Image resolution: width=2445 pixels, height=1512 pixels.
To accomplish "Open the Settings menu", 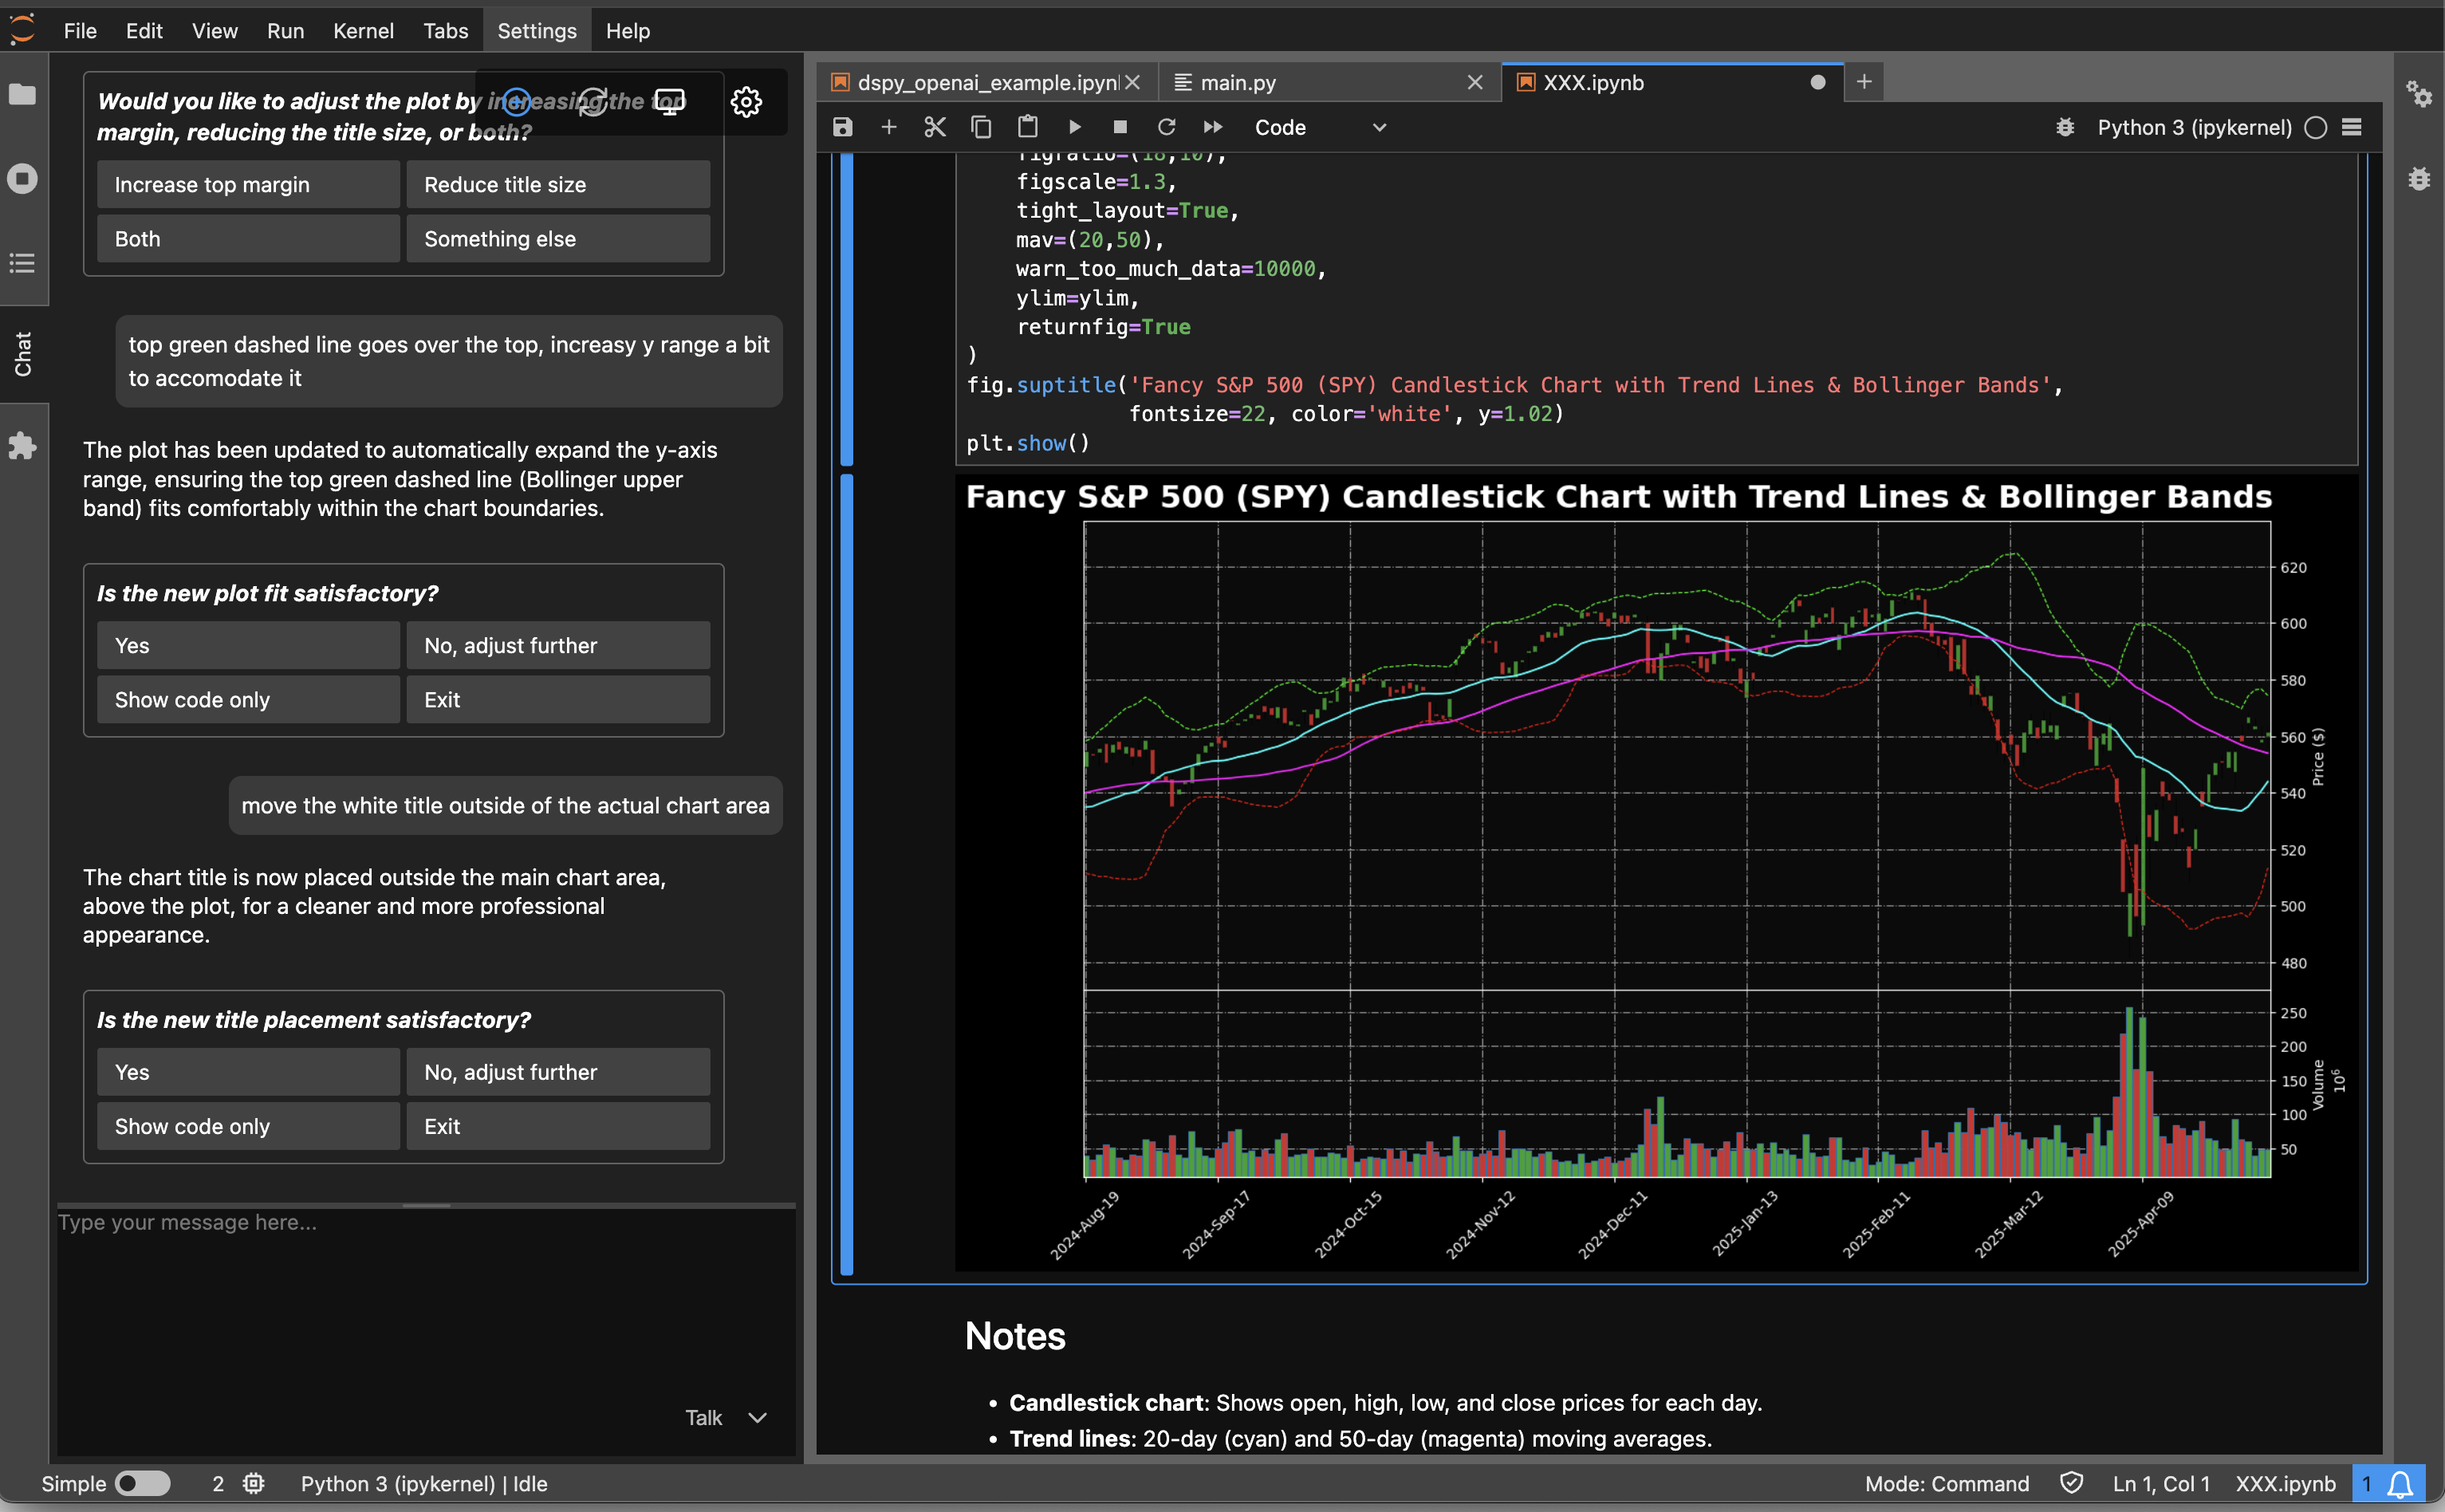I will coord(537,31).
